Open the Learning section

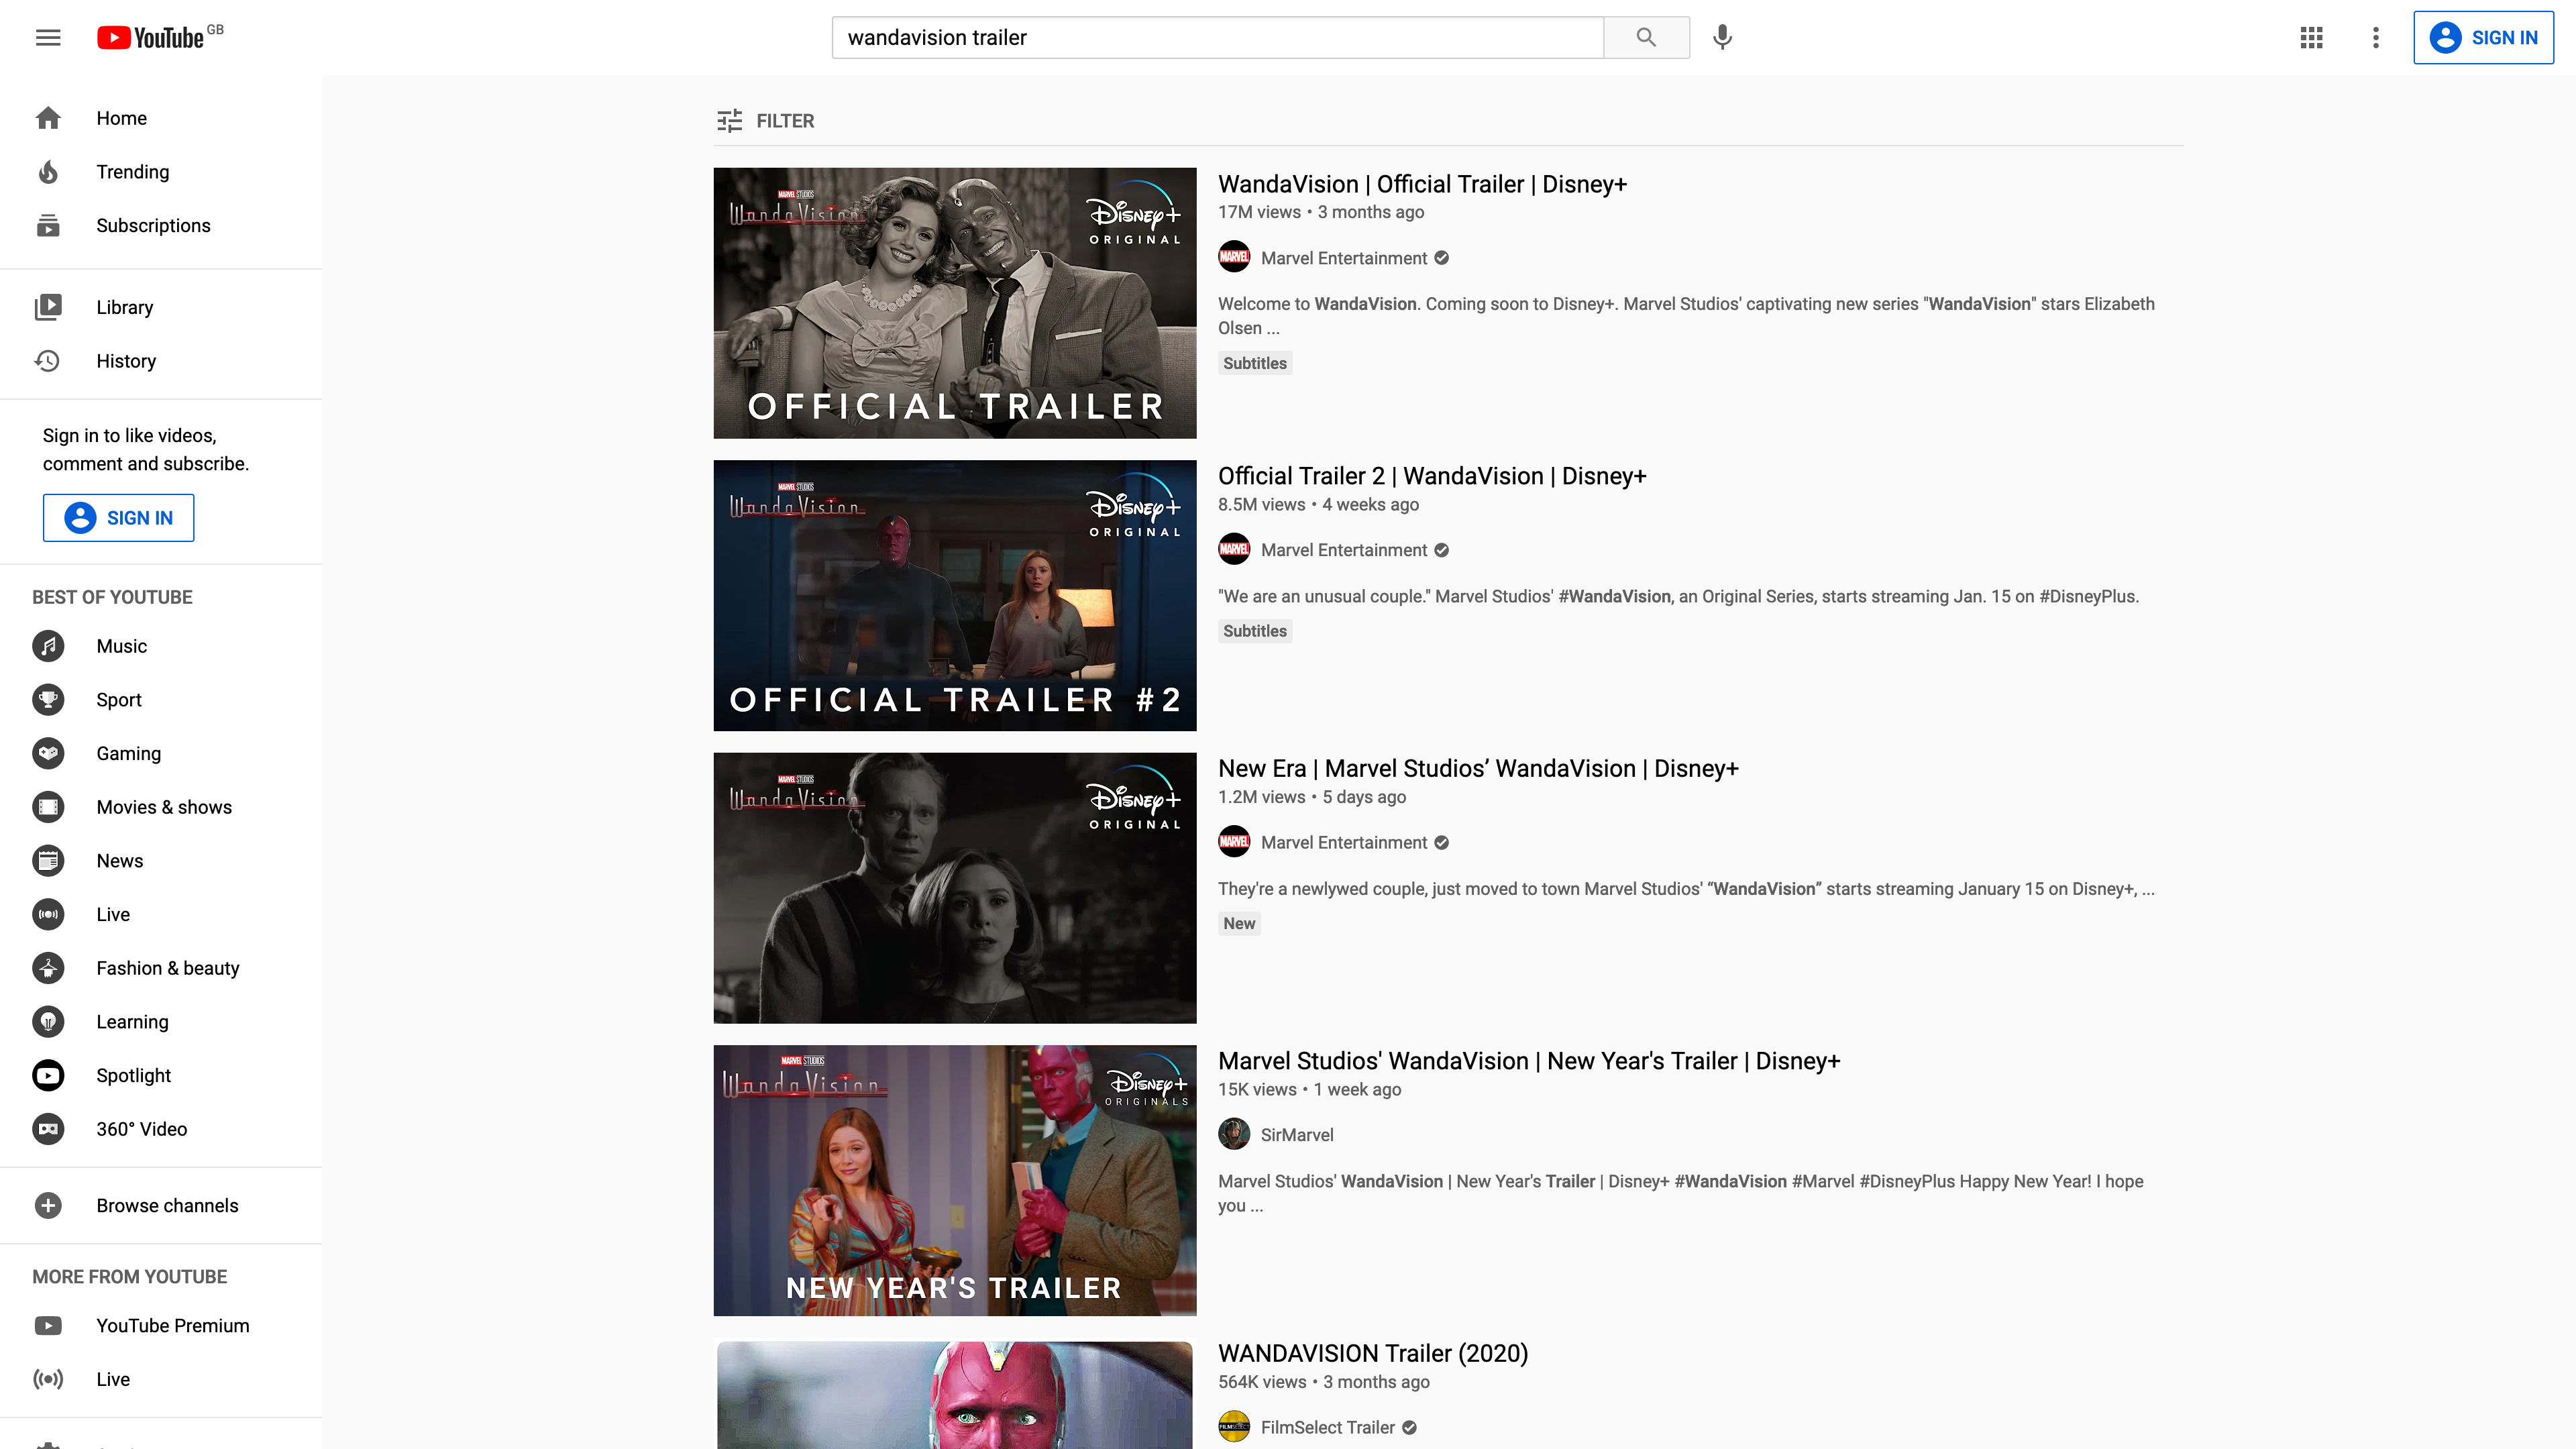coord(131,1021)
